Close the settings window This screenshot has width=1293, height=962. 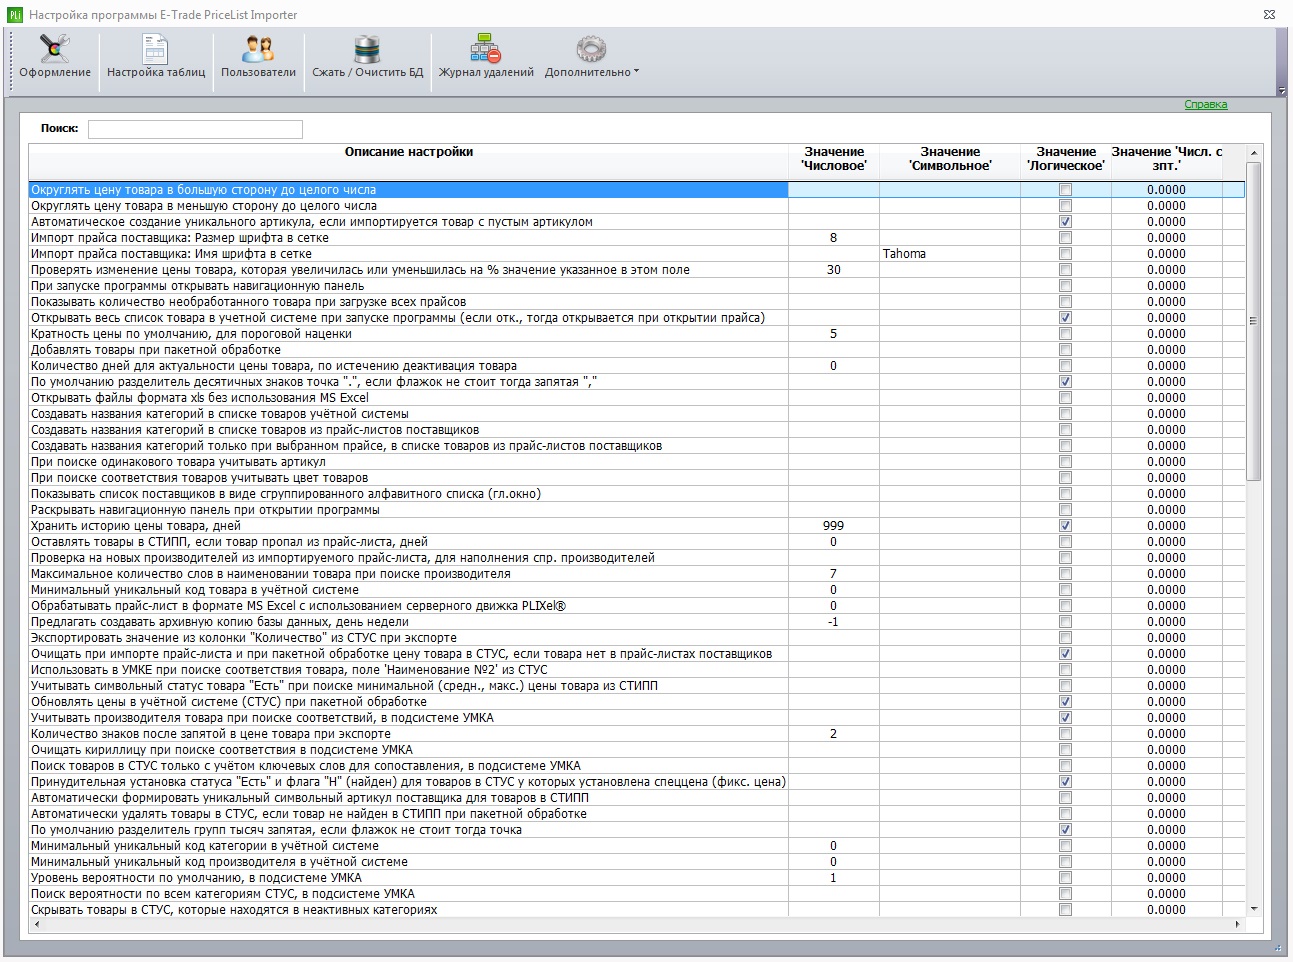coord(1269,14)
